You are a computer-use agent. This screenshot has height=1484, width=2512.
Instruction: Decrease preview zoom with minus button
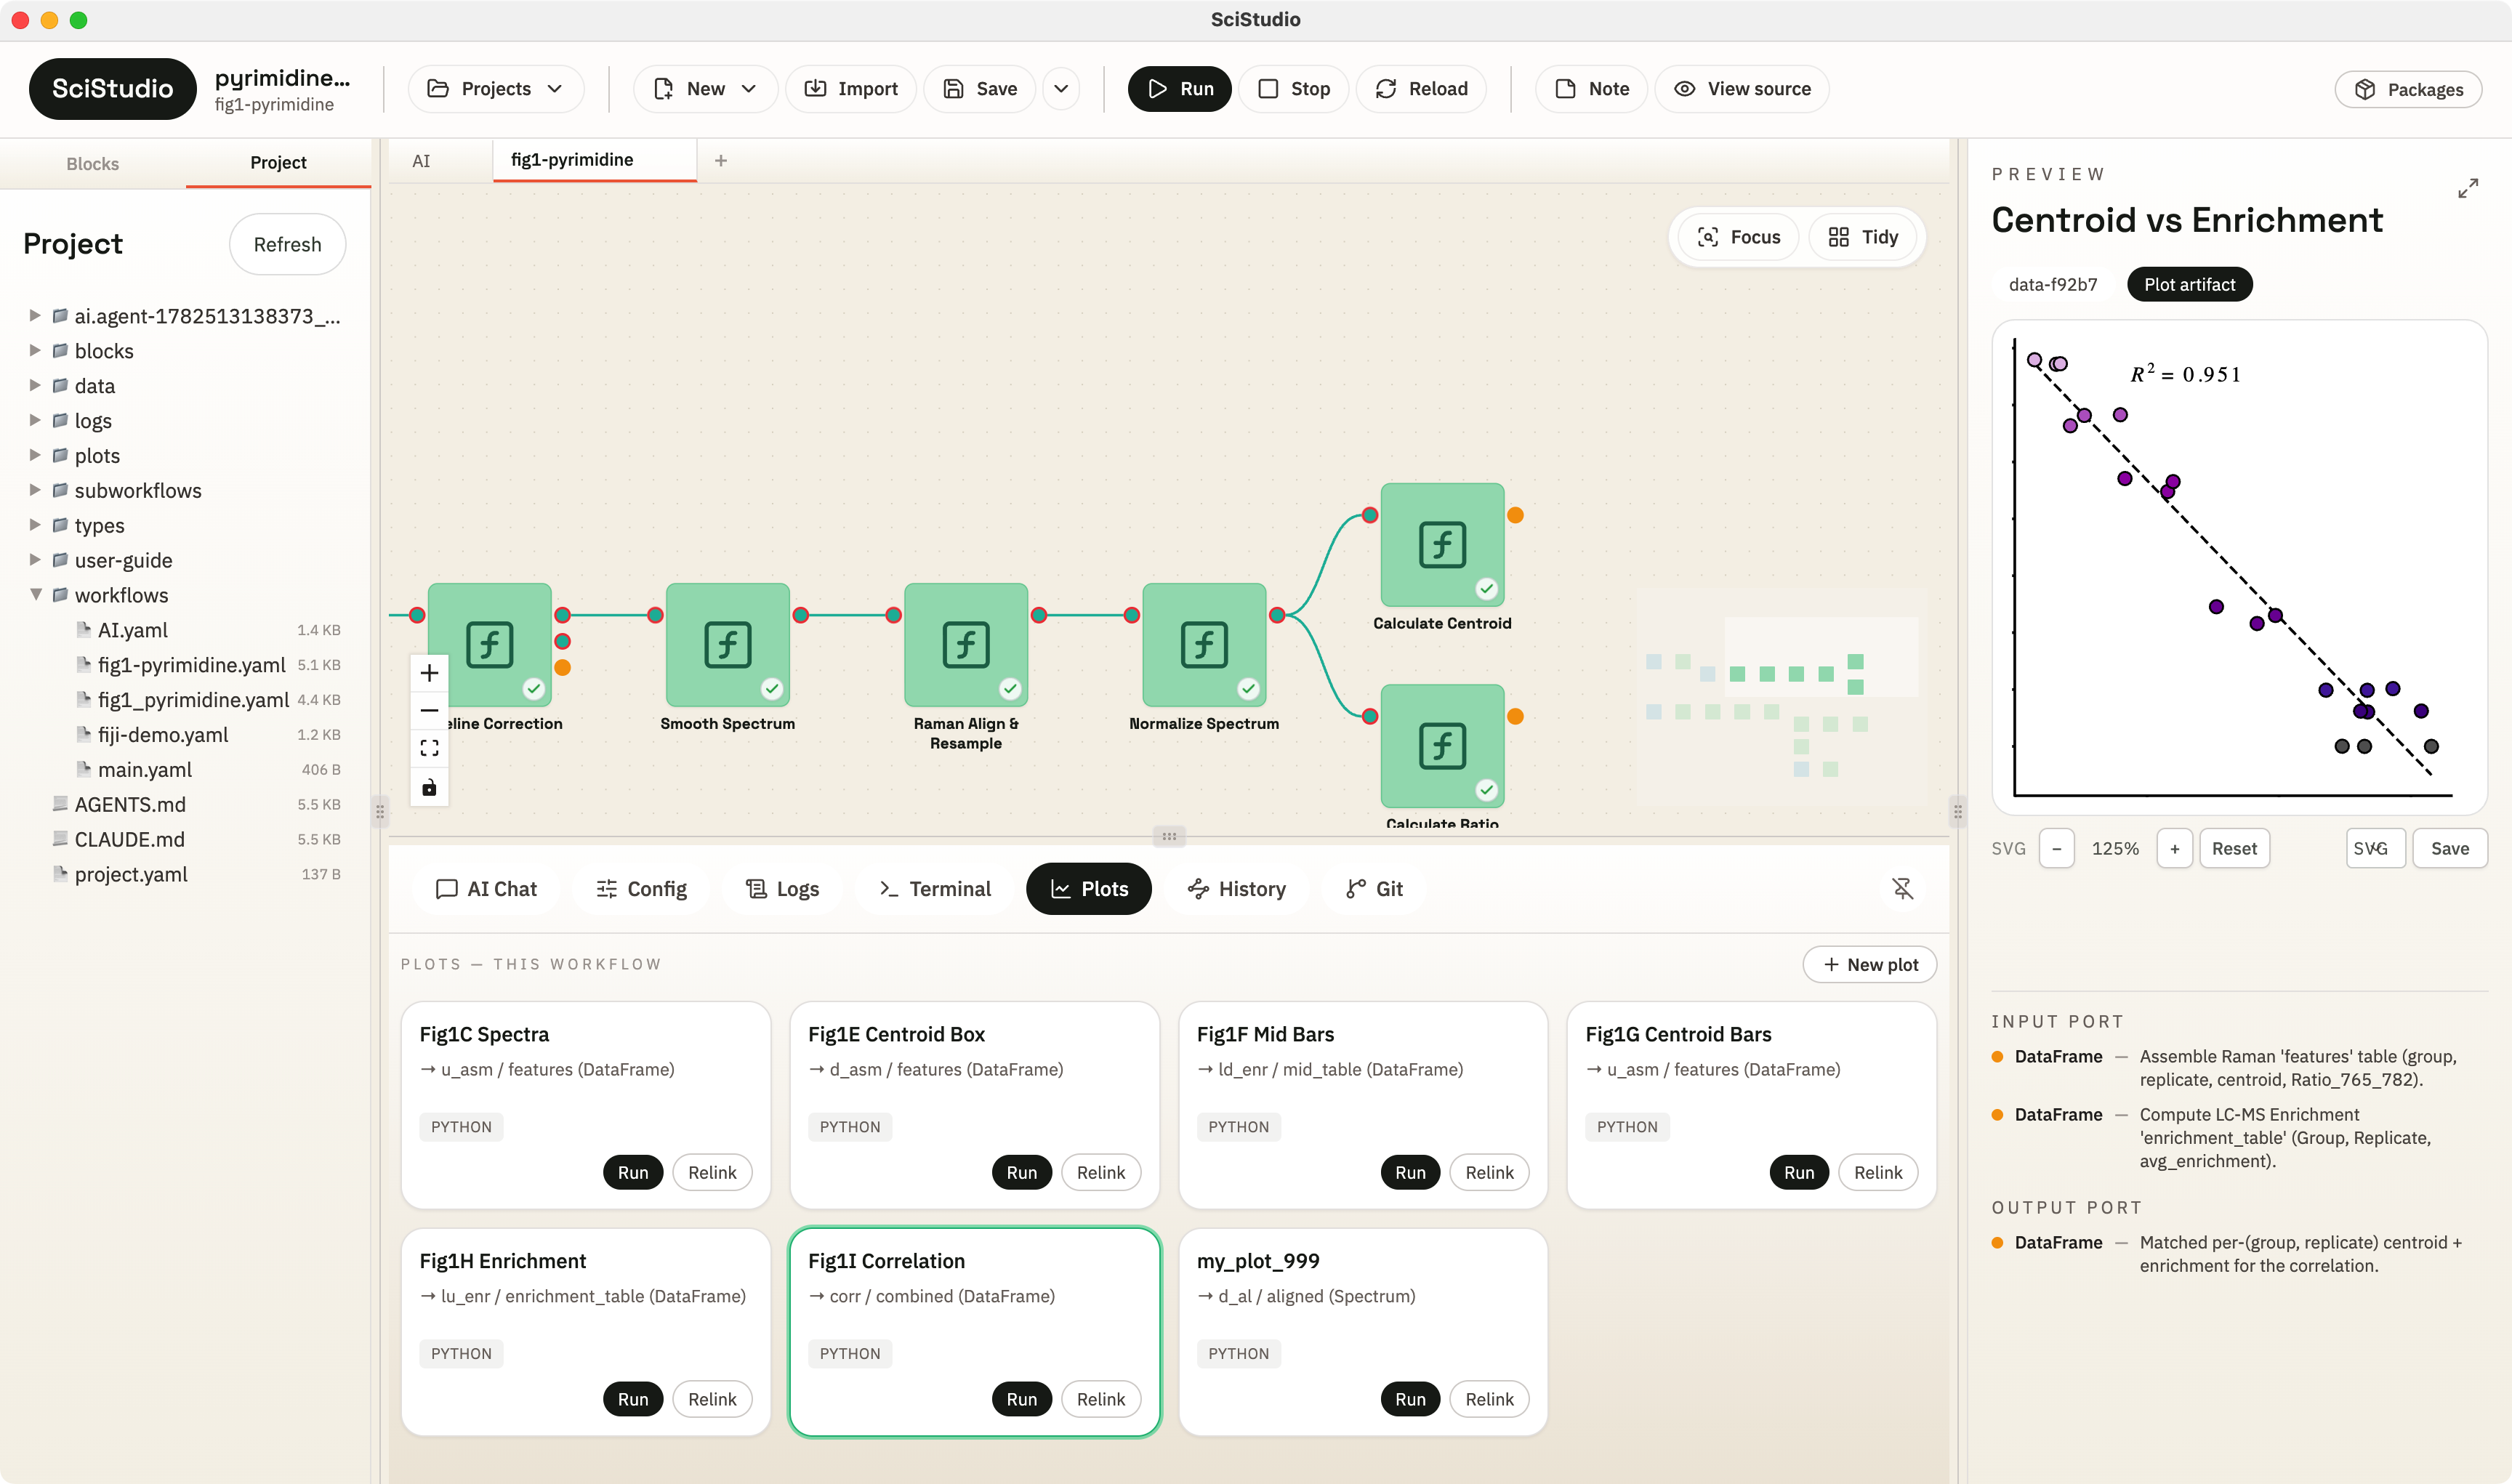coord(2056,848)
